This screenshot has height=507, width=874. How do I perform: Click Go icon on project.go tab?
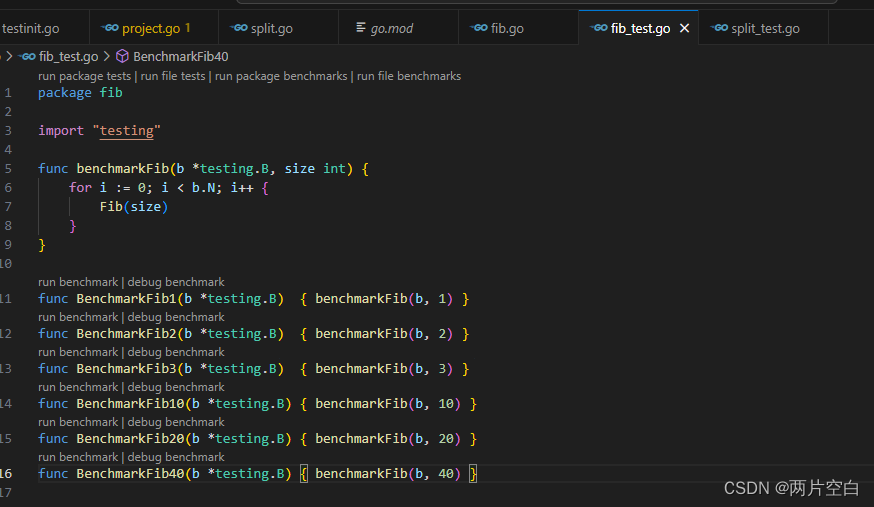coord(110,28)
